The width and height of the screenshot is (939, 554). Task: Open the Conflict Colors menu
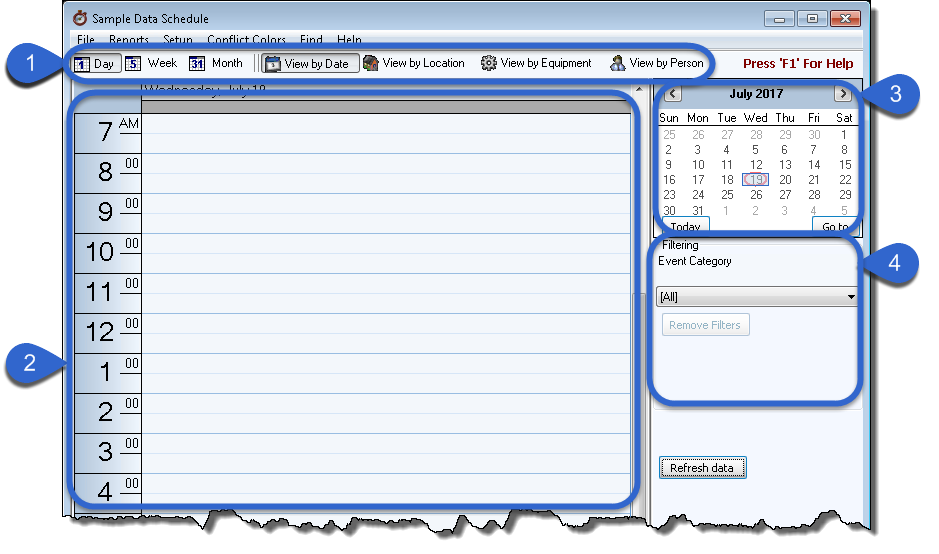246,41
